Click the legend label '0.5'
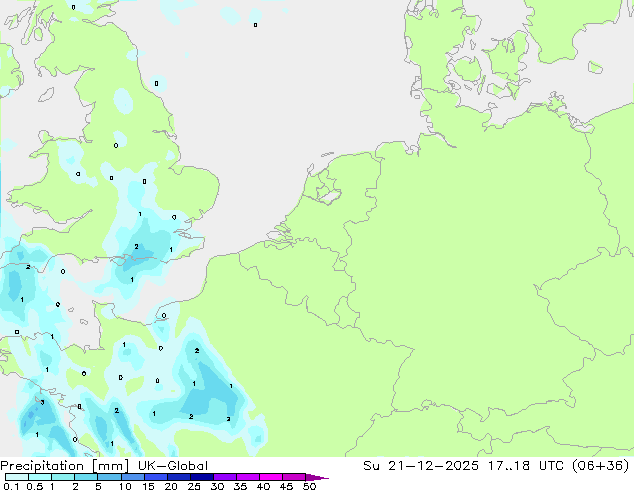Viewport: 634px width, 490px height. (34, 486)
